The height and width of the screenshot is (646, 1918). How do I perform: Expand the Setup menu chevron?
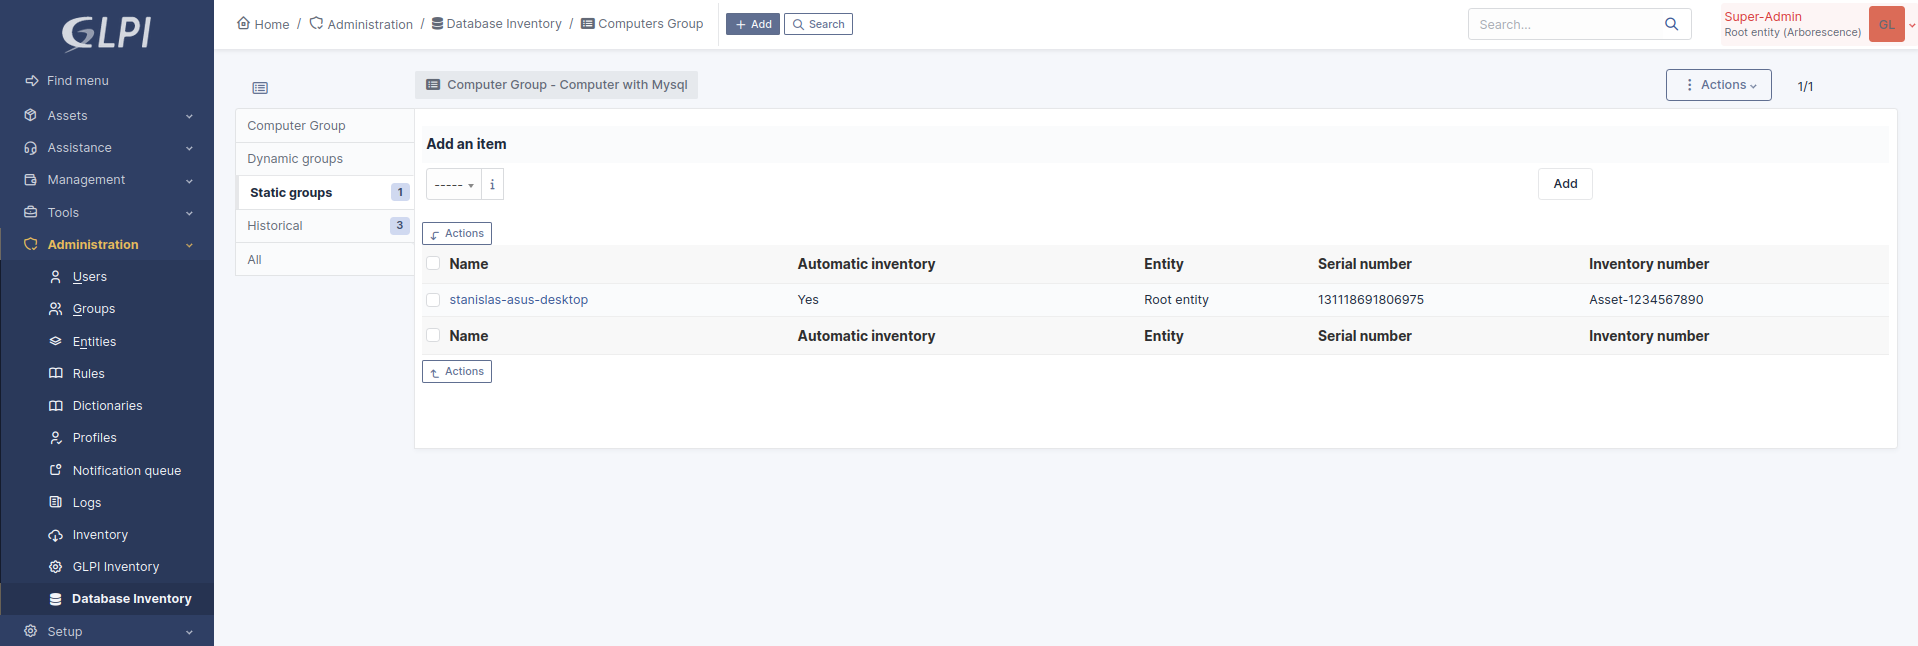(189, 633)
